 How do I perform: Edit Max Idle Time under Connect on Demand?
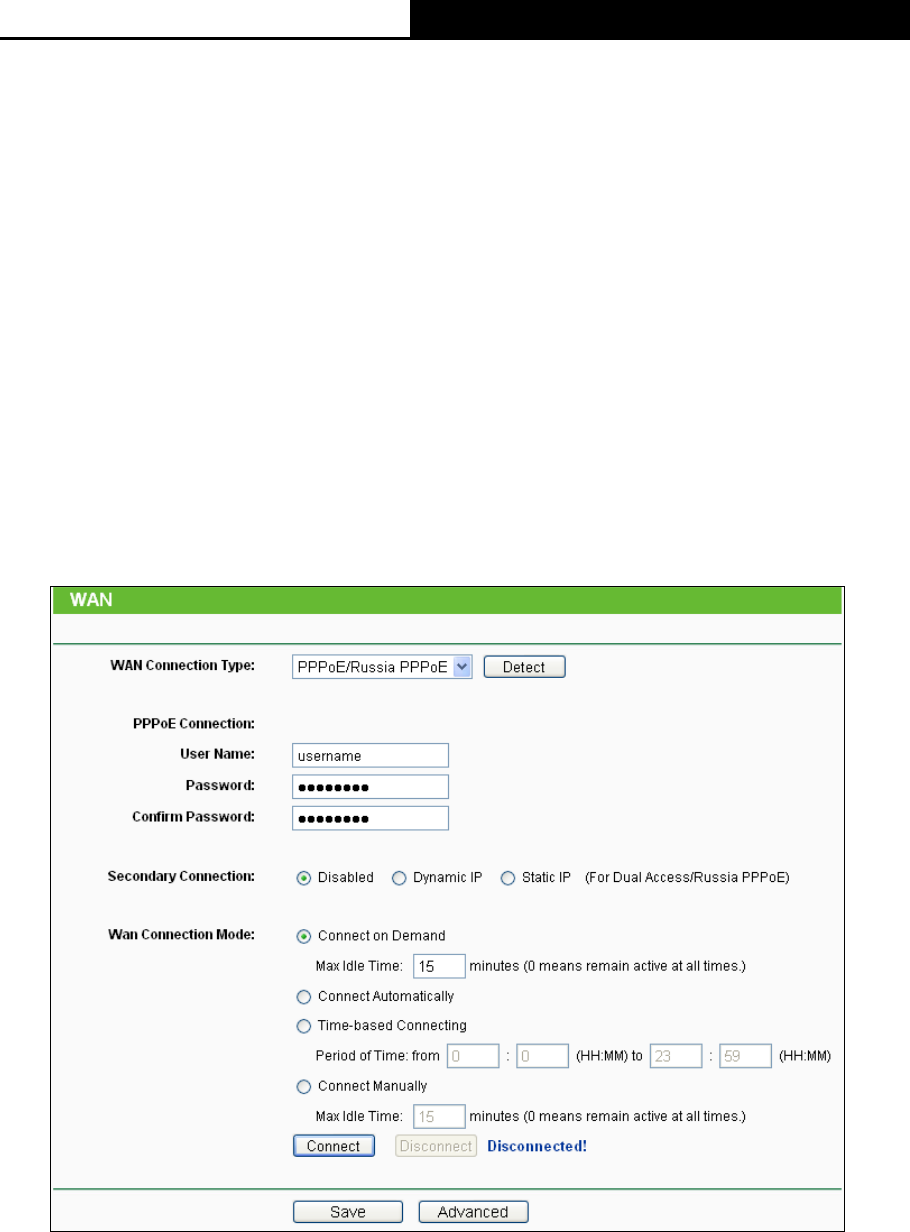pos(439,966)
